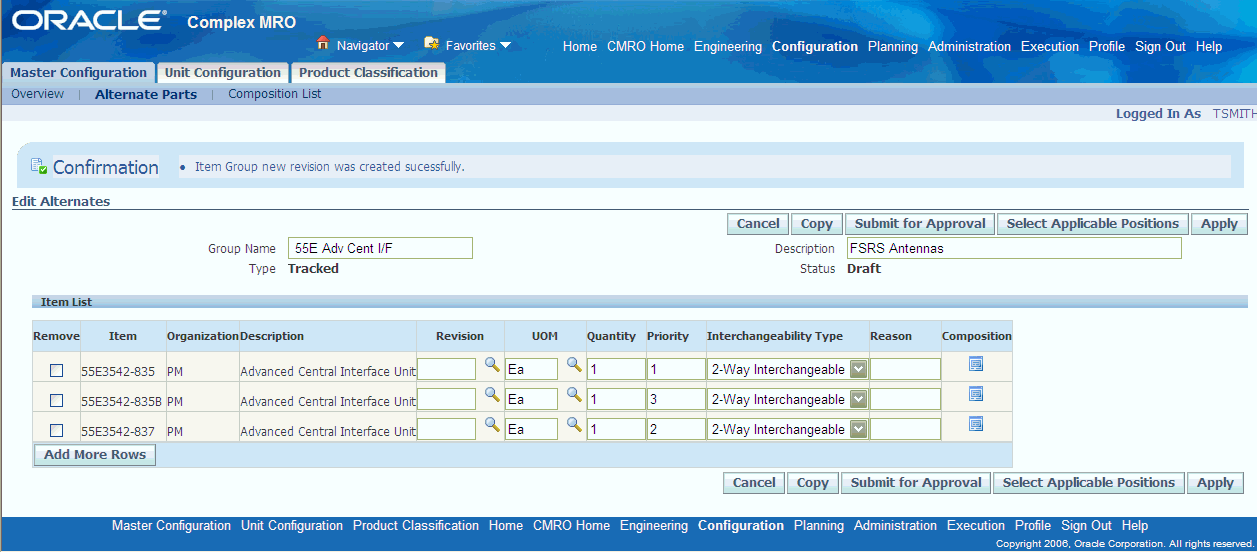Open Execution in top navigation

1050,47
